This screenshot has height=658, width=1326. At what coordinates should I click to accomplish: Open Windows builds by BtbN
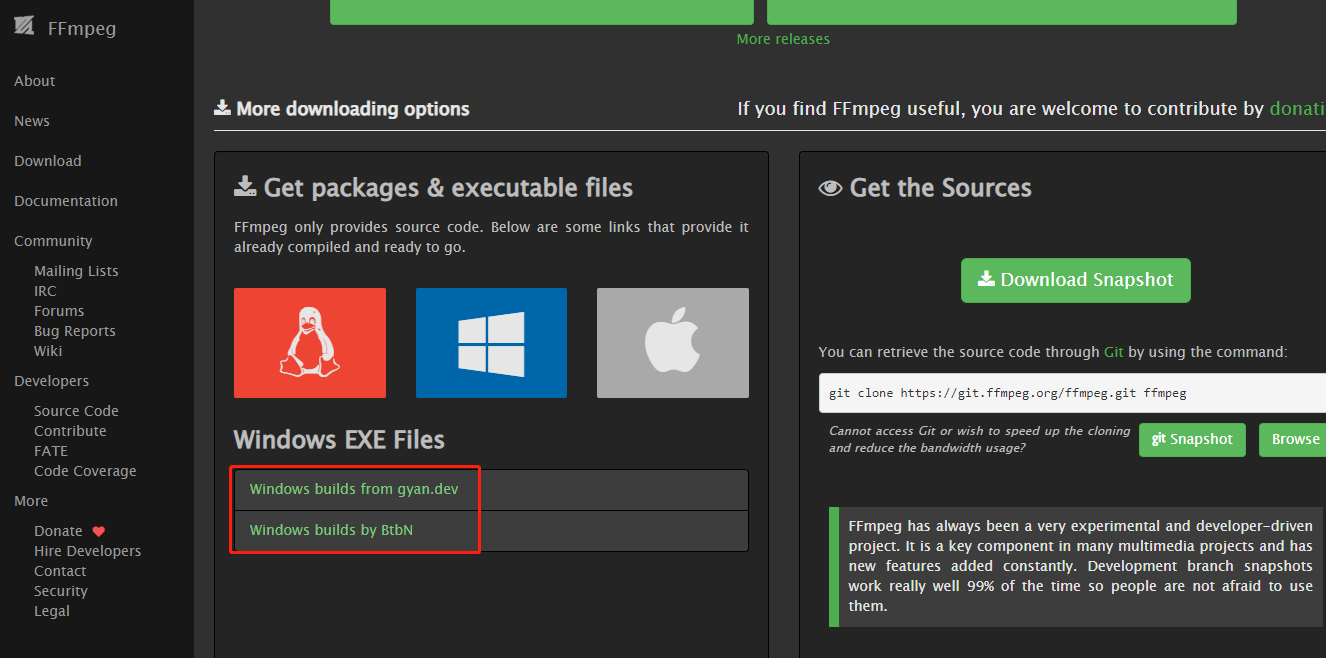(x=330, y=529)
